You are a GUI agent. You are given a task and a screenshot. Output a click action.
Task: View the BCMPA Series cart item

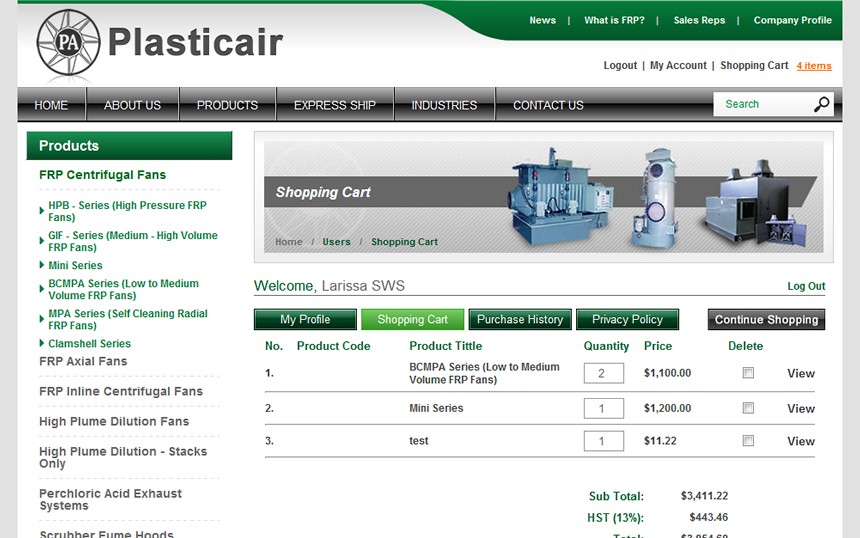point(801,373)
